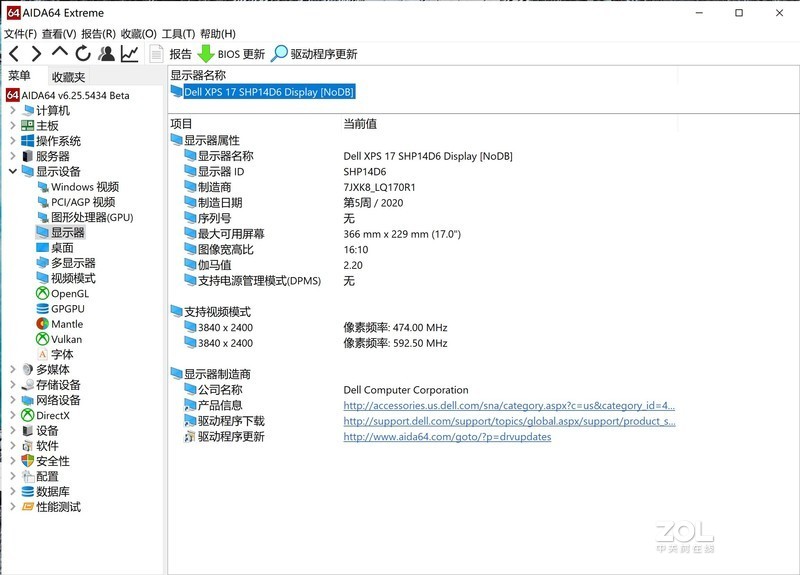Open the 帮助(H) menu
This screenshot has height=575, width=800.
pos(218,34)
